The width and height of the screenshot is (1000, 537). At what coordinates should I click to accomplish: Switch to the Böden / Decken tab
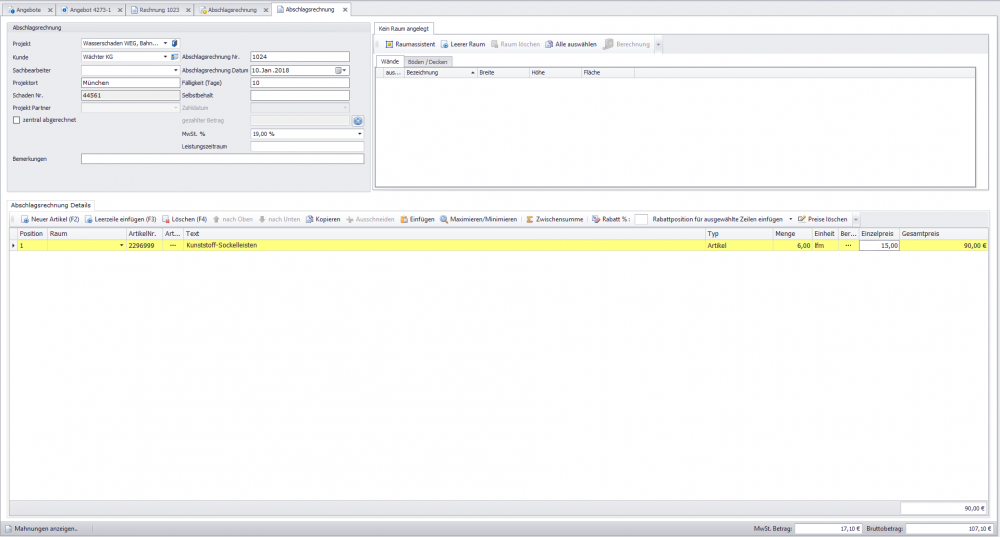428,61
